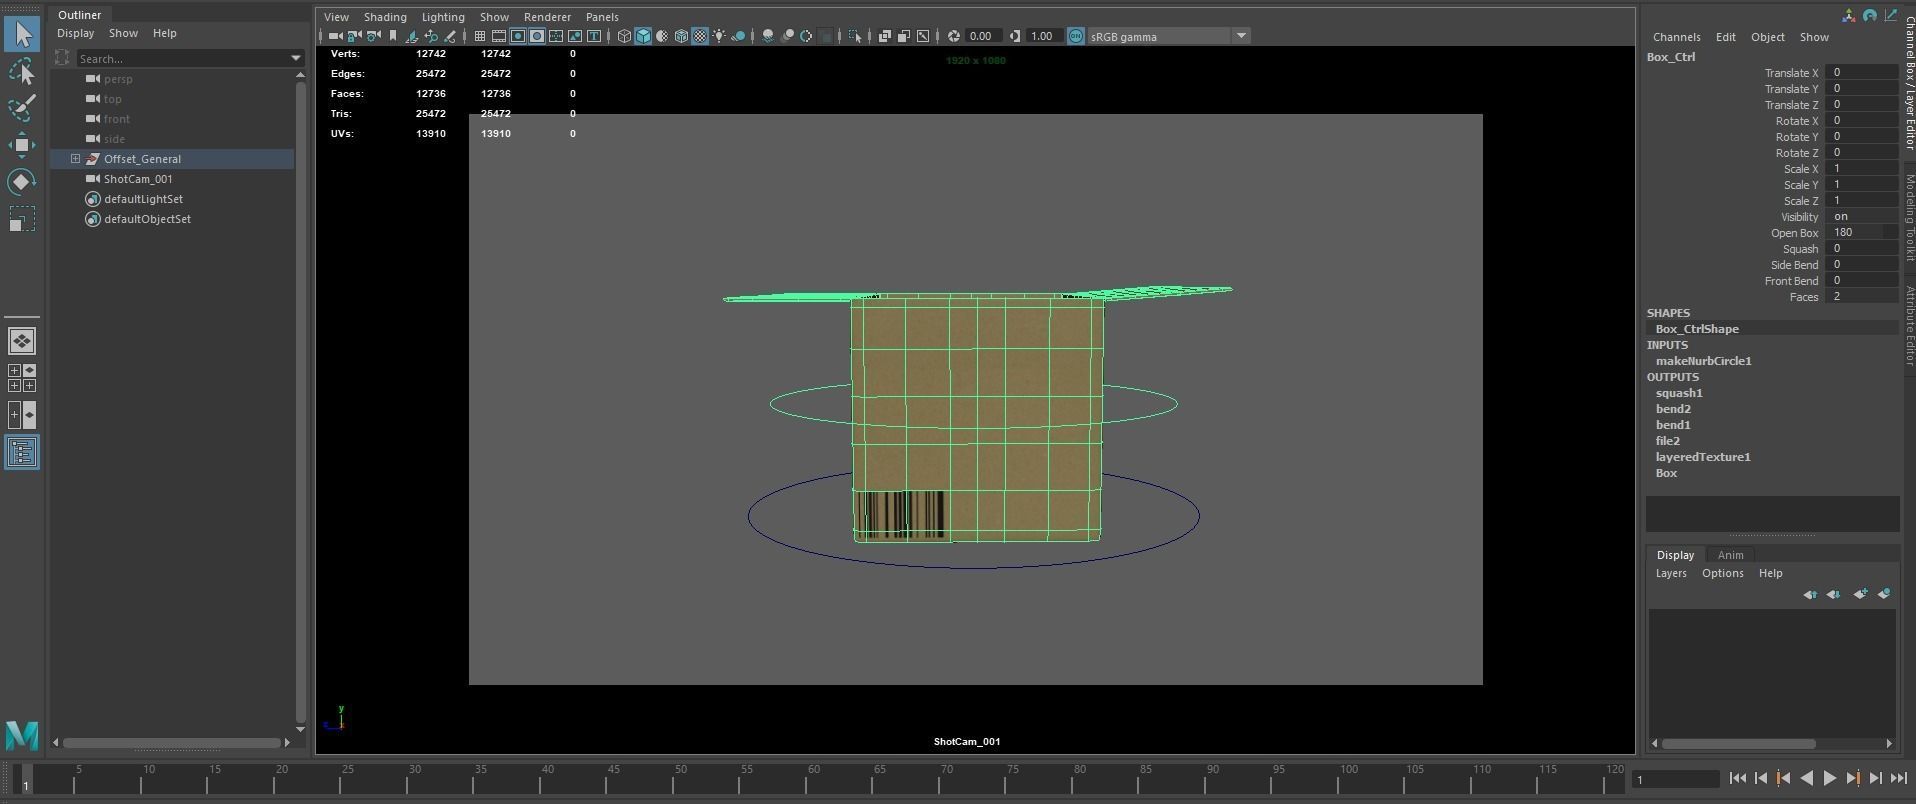Toggle the gate mask display
This screenshot has width=1916, height=804.
pyautogui.click(x=537, y=36)
